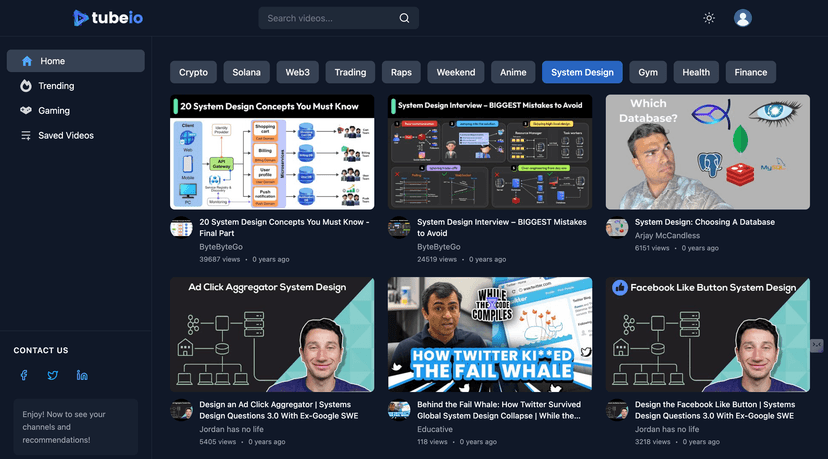Click the small widget icon at right edge
Viewport: 828px width, 459px height.
pyautogui.click(x=817, y=345)
